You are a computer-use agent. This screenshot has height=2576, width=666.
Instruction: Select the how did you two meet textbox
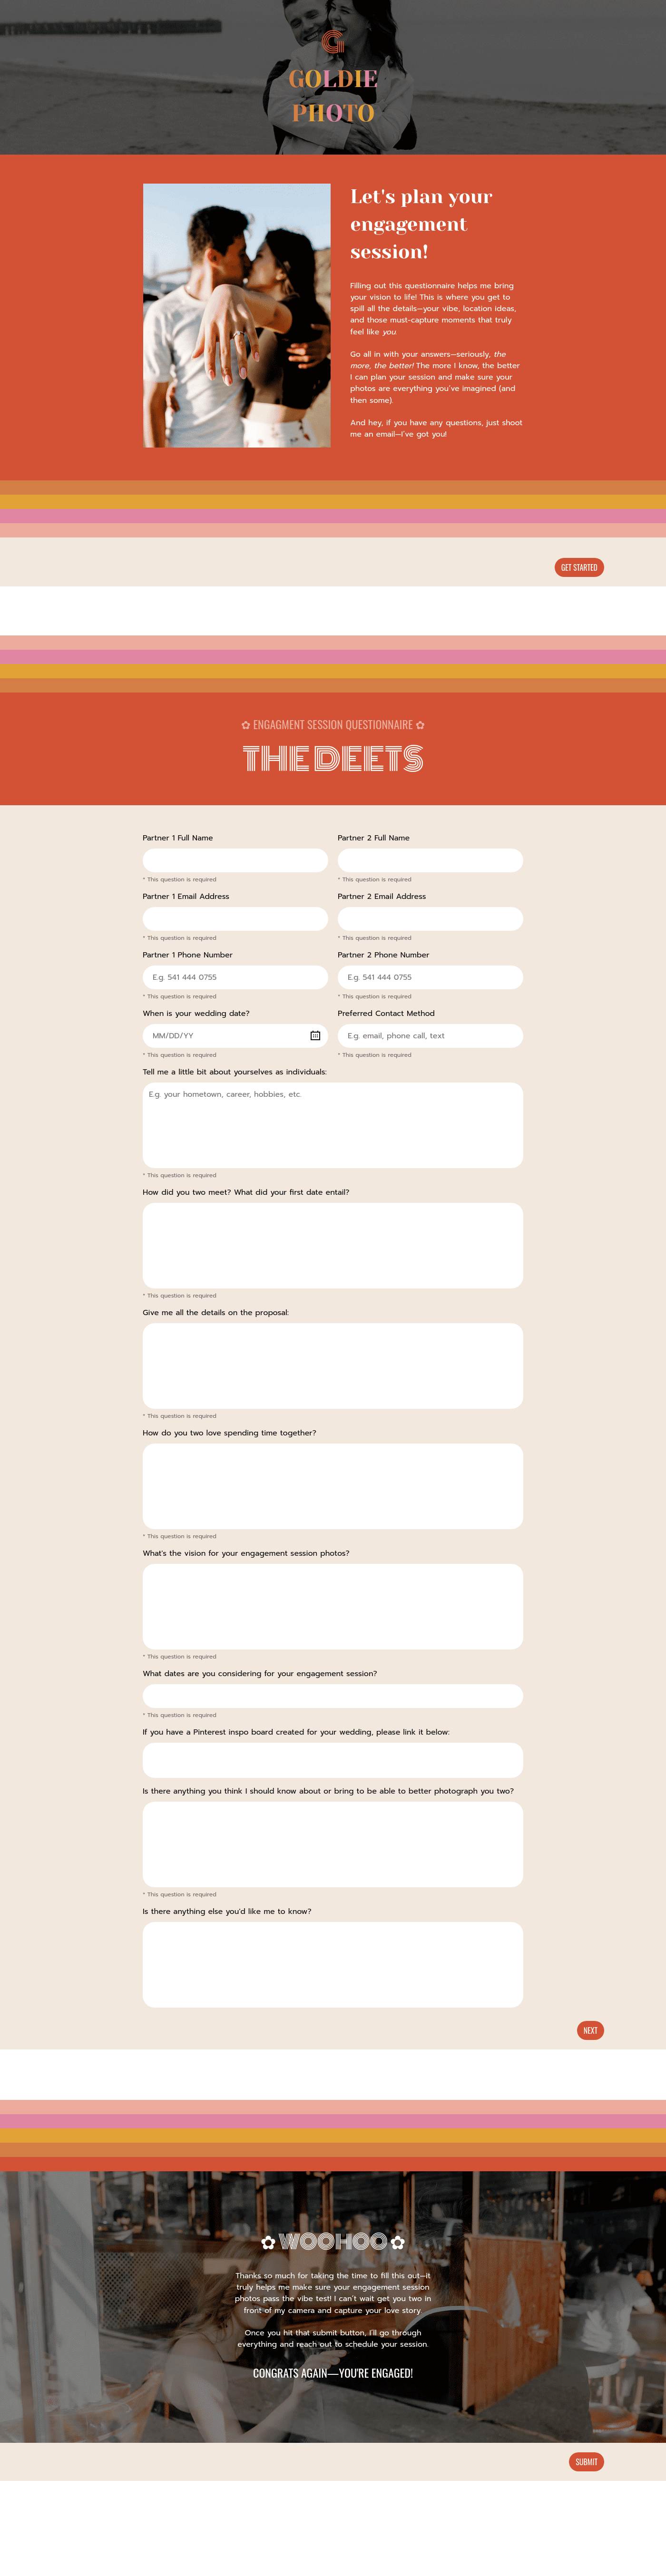(x=333, y=1245)
